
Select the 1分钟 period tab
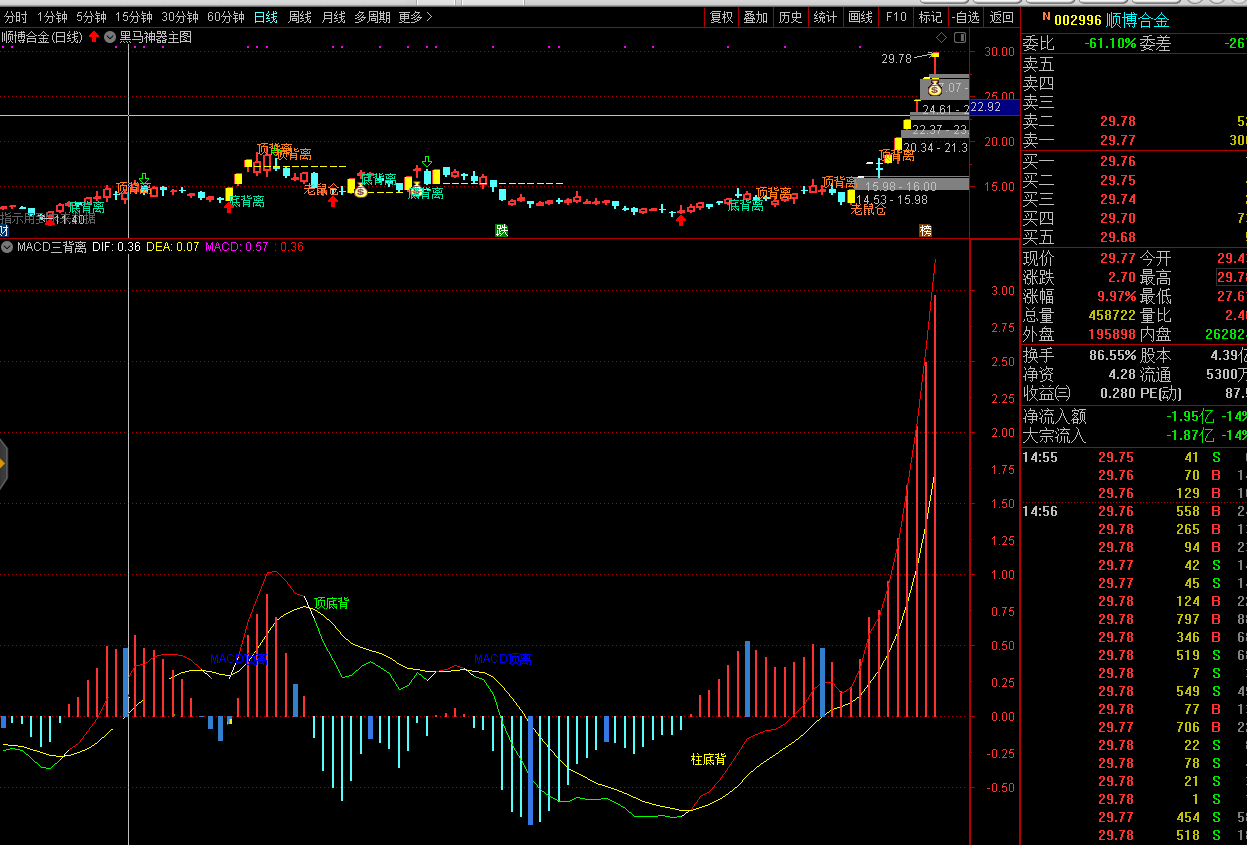(x=52, y=17)
